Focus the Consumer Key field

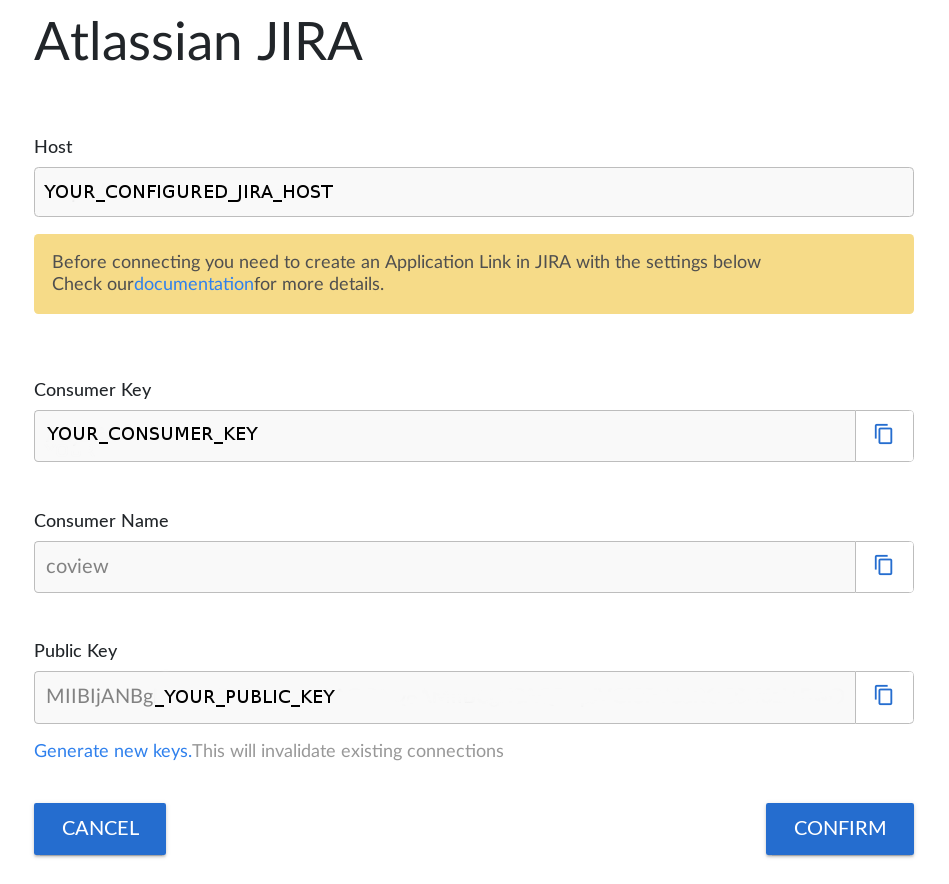pos(445,436)
